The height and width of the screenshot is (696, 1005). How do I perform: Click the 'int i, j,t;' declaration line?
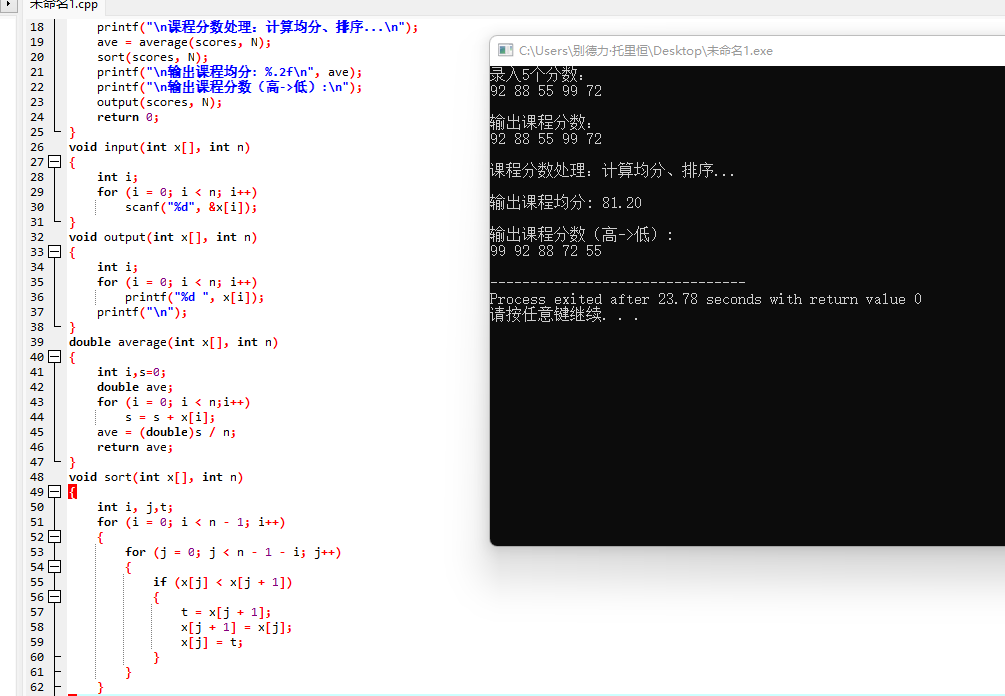click(135, 508)
